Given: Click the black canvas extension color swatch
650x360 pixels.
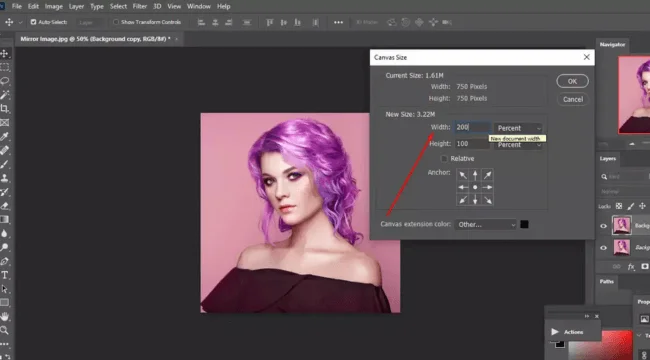Looking at the screenshot, I should 524,224.
